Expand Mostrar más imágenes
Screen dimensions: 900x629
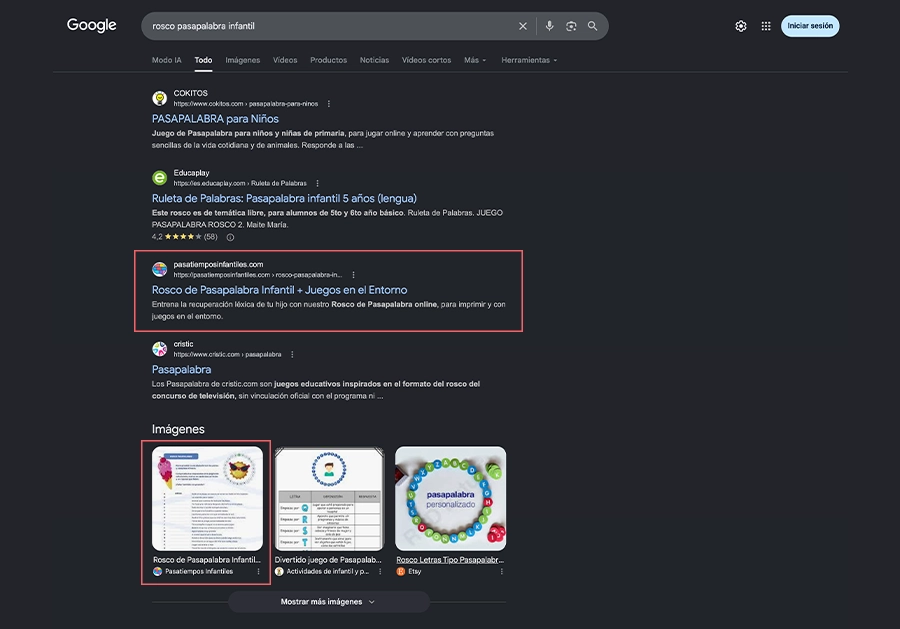click(328, 602)
